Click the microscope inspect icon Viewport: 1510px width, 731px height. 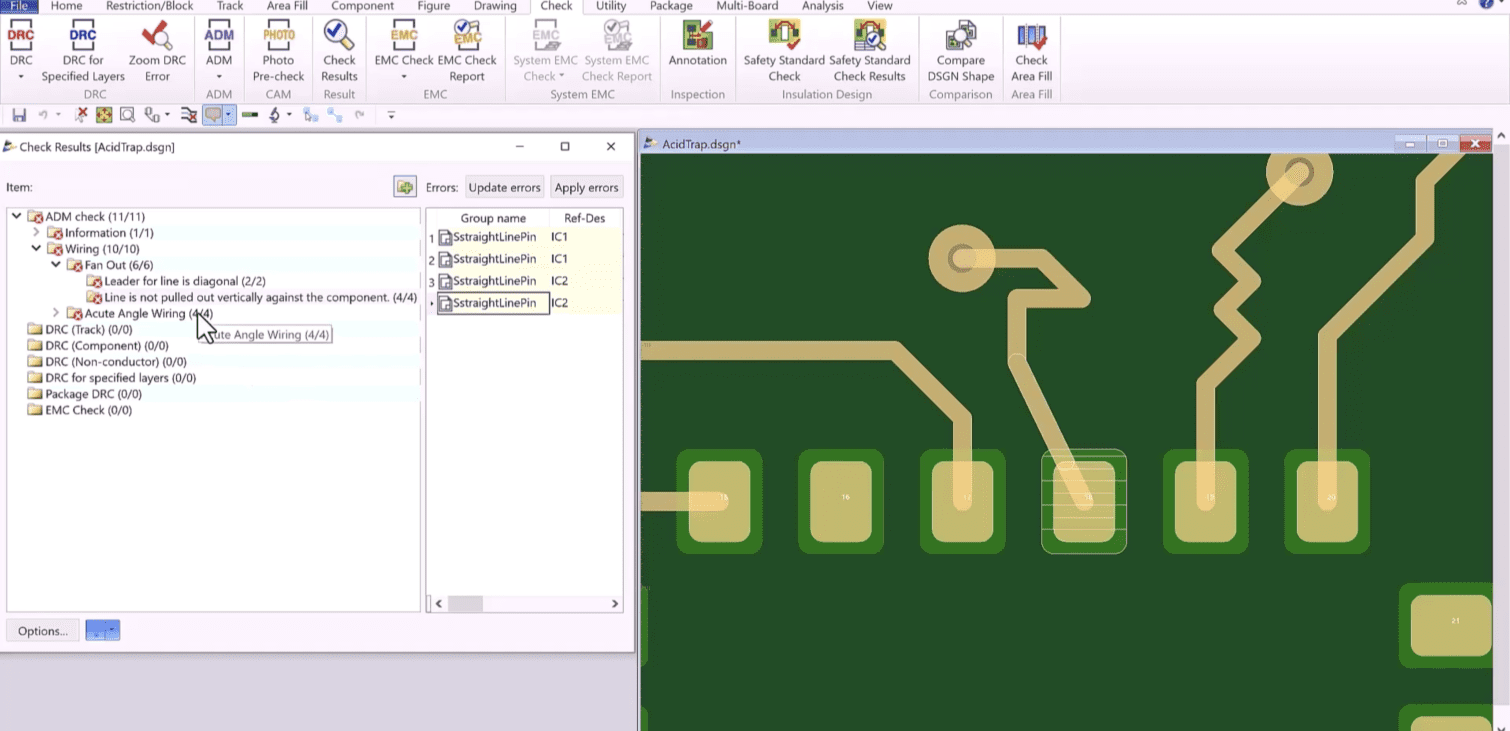pyautogui.click(x=275, y=115)
